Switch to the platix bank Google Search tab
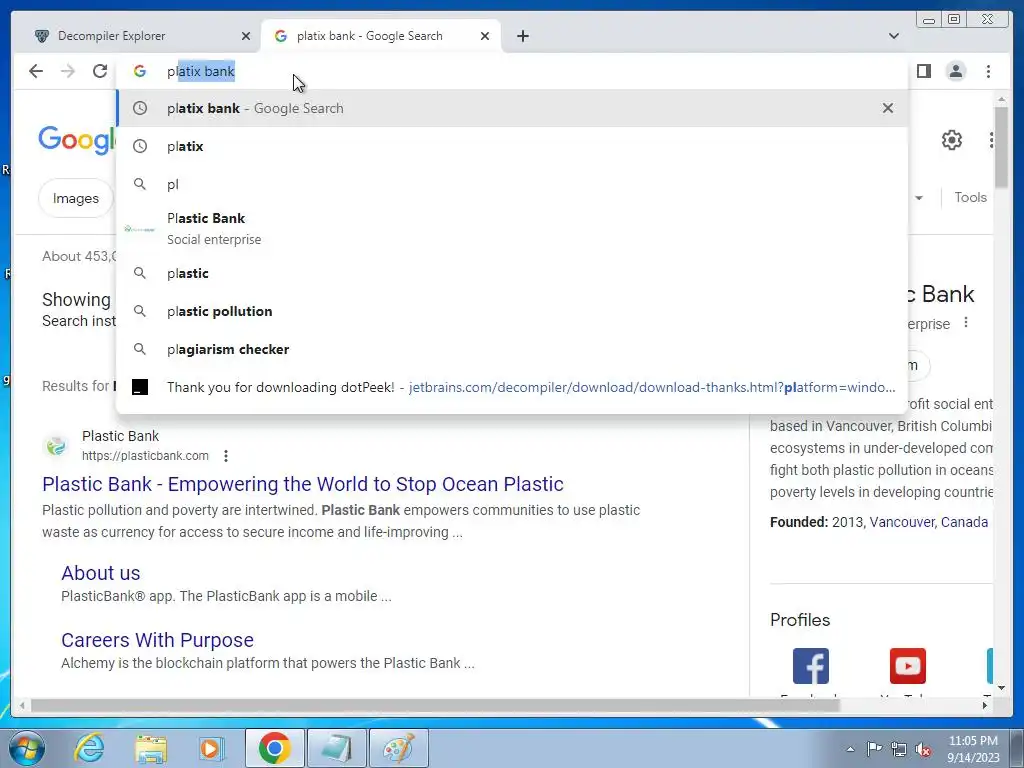 [381, 36]
